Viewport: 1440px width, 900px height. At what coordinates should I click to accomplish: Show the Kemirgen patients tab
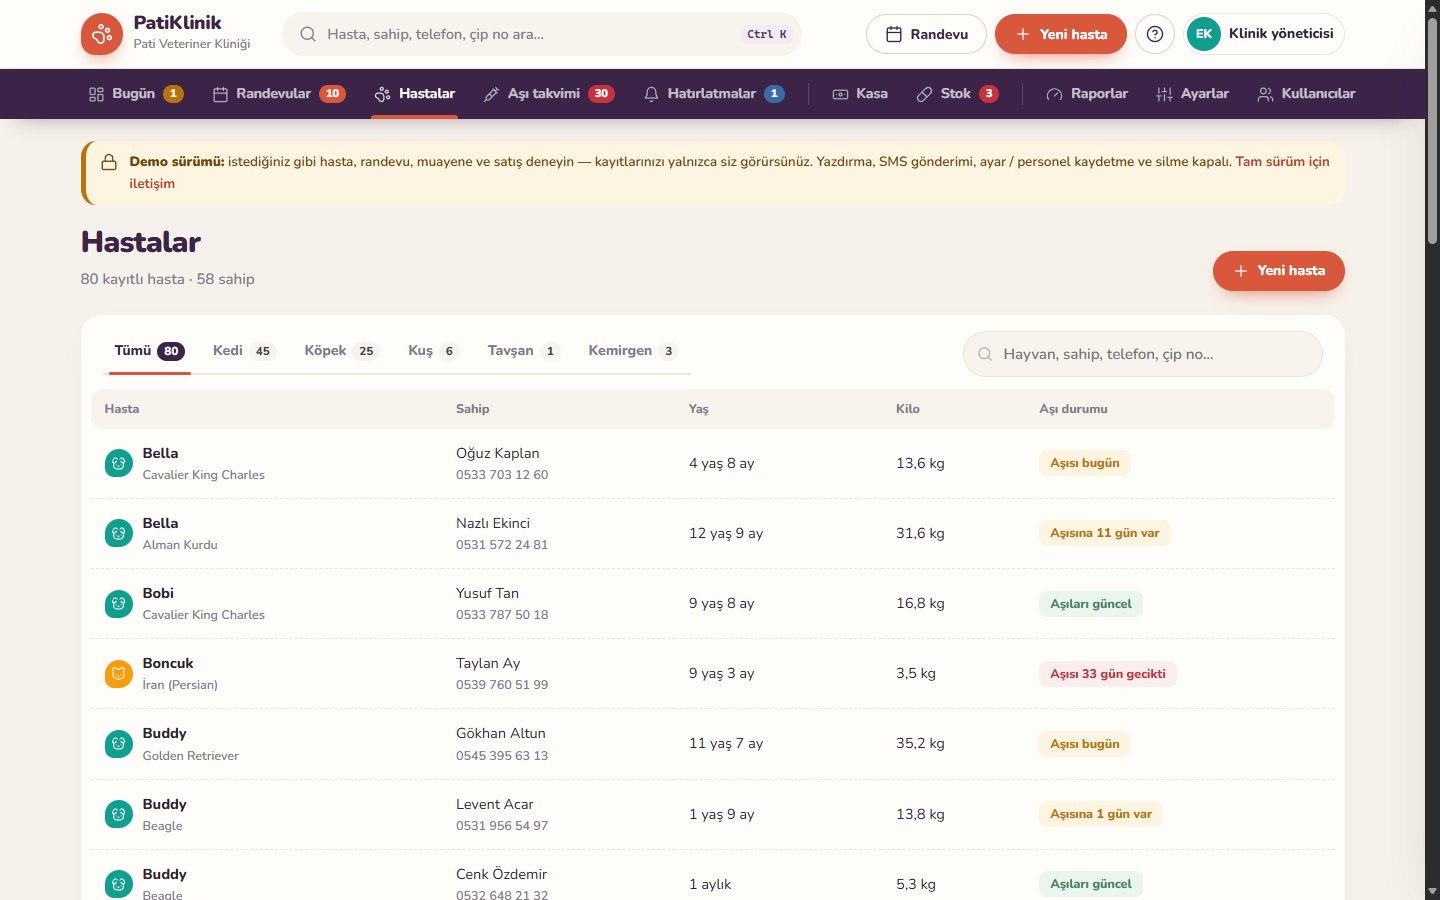[x=632, y=351]
